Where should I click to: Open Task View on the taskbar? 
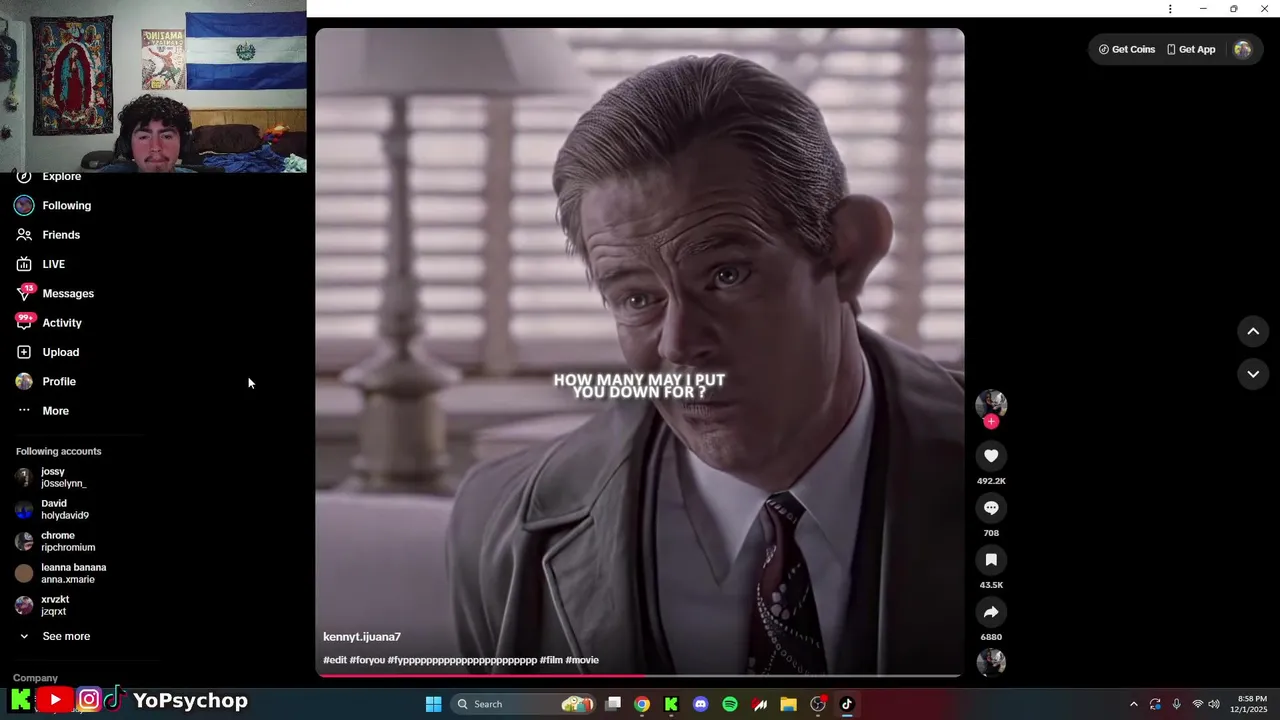(x=613, y=704)
